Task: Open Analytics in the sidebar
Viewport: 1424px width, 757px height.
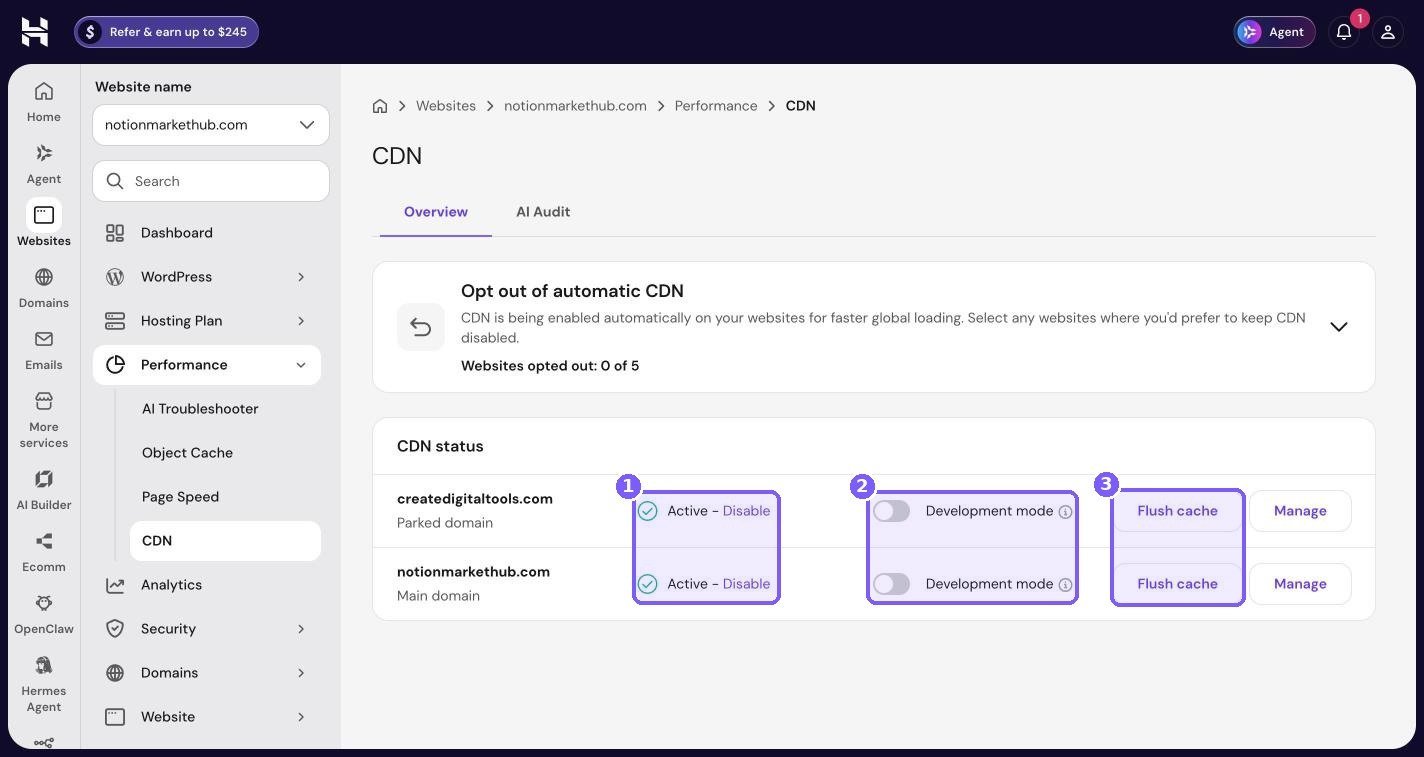Action: tap(207, 585)
